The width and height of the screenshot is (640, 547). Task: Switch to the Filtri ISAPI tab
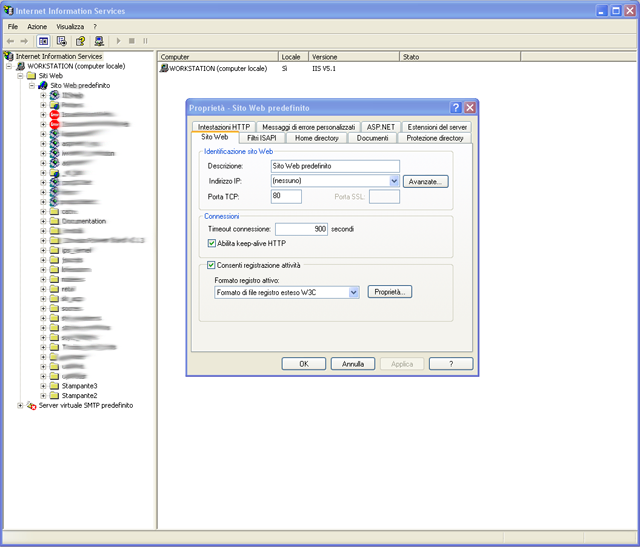262,138
